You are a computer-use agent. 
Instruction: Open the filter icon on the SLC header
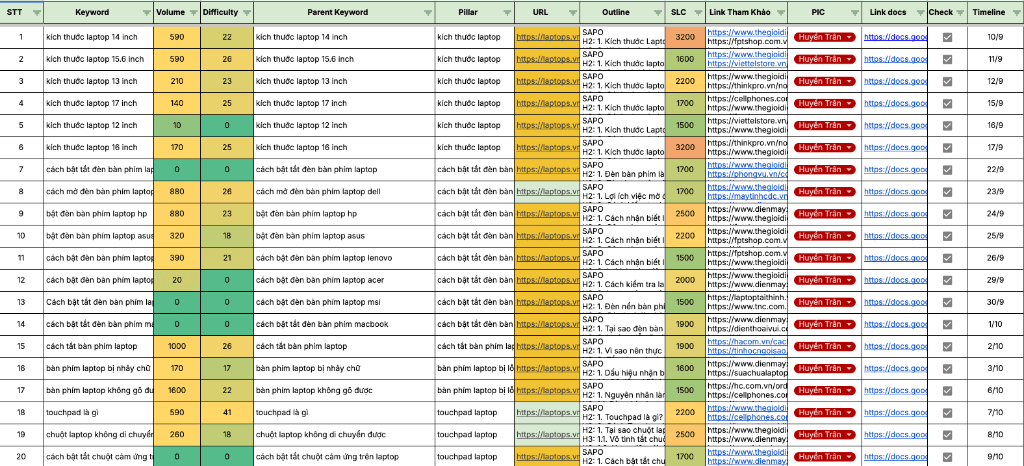697,12
